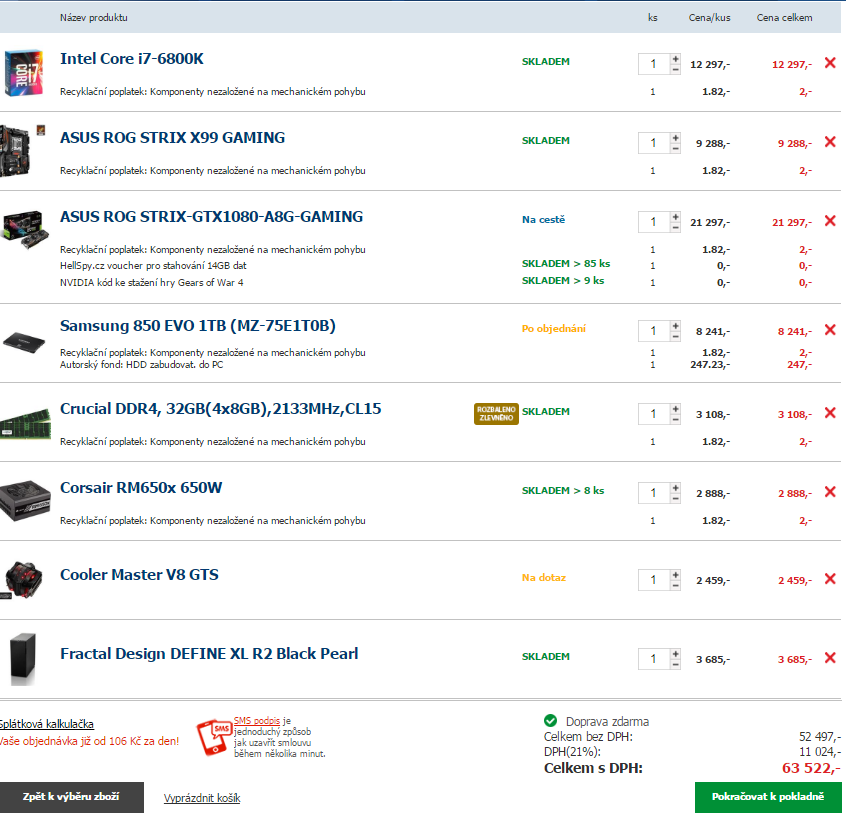This screenshot has height=828, width=846.
Task: Open Cooler Master V8 GTS product link
Action: [139, 575]
